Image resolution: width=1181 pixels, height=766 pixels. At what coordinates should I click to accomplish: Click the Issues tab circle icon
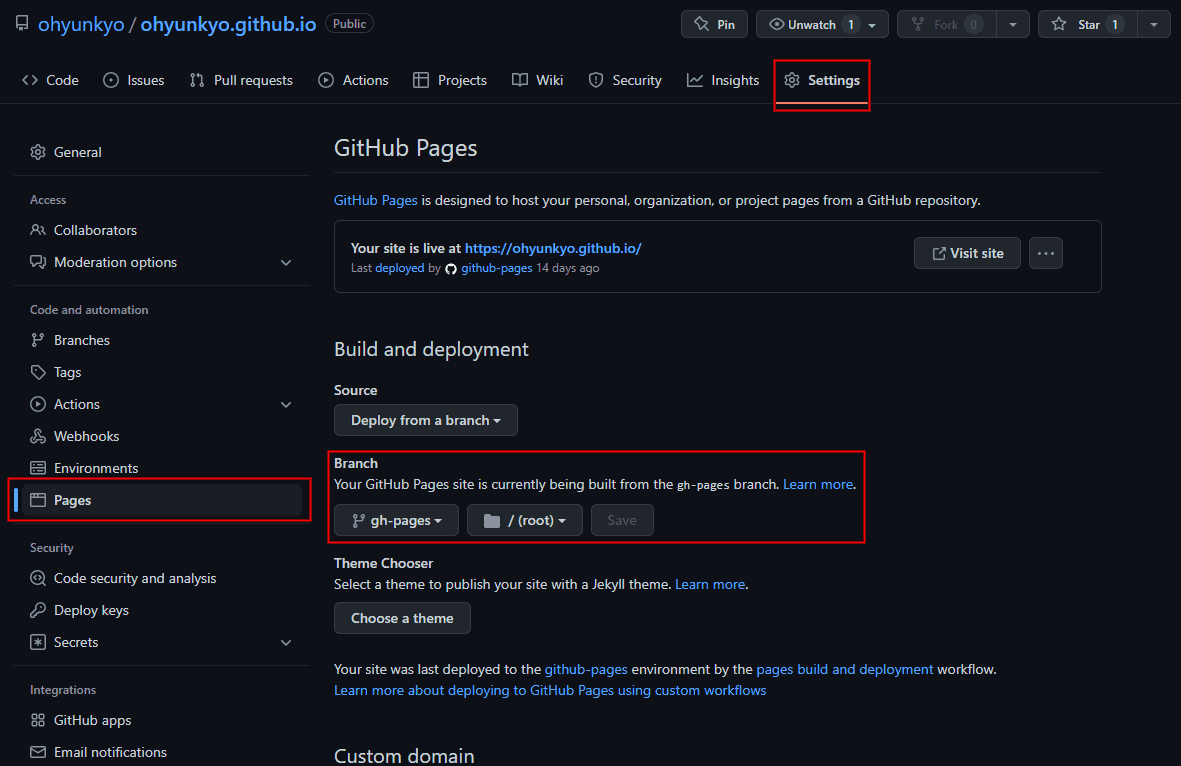click(111, 80)
